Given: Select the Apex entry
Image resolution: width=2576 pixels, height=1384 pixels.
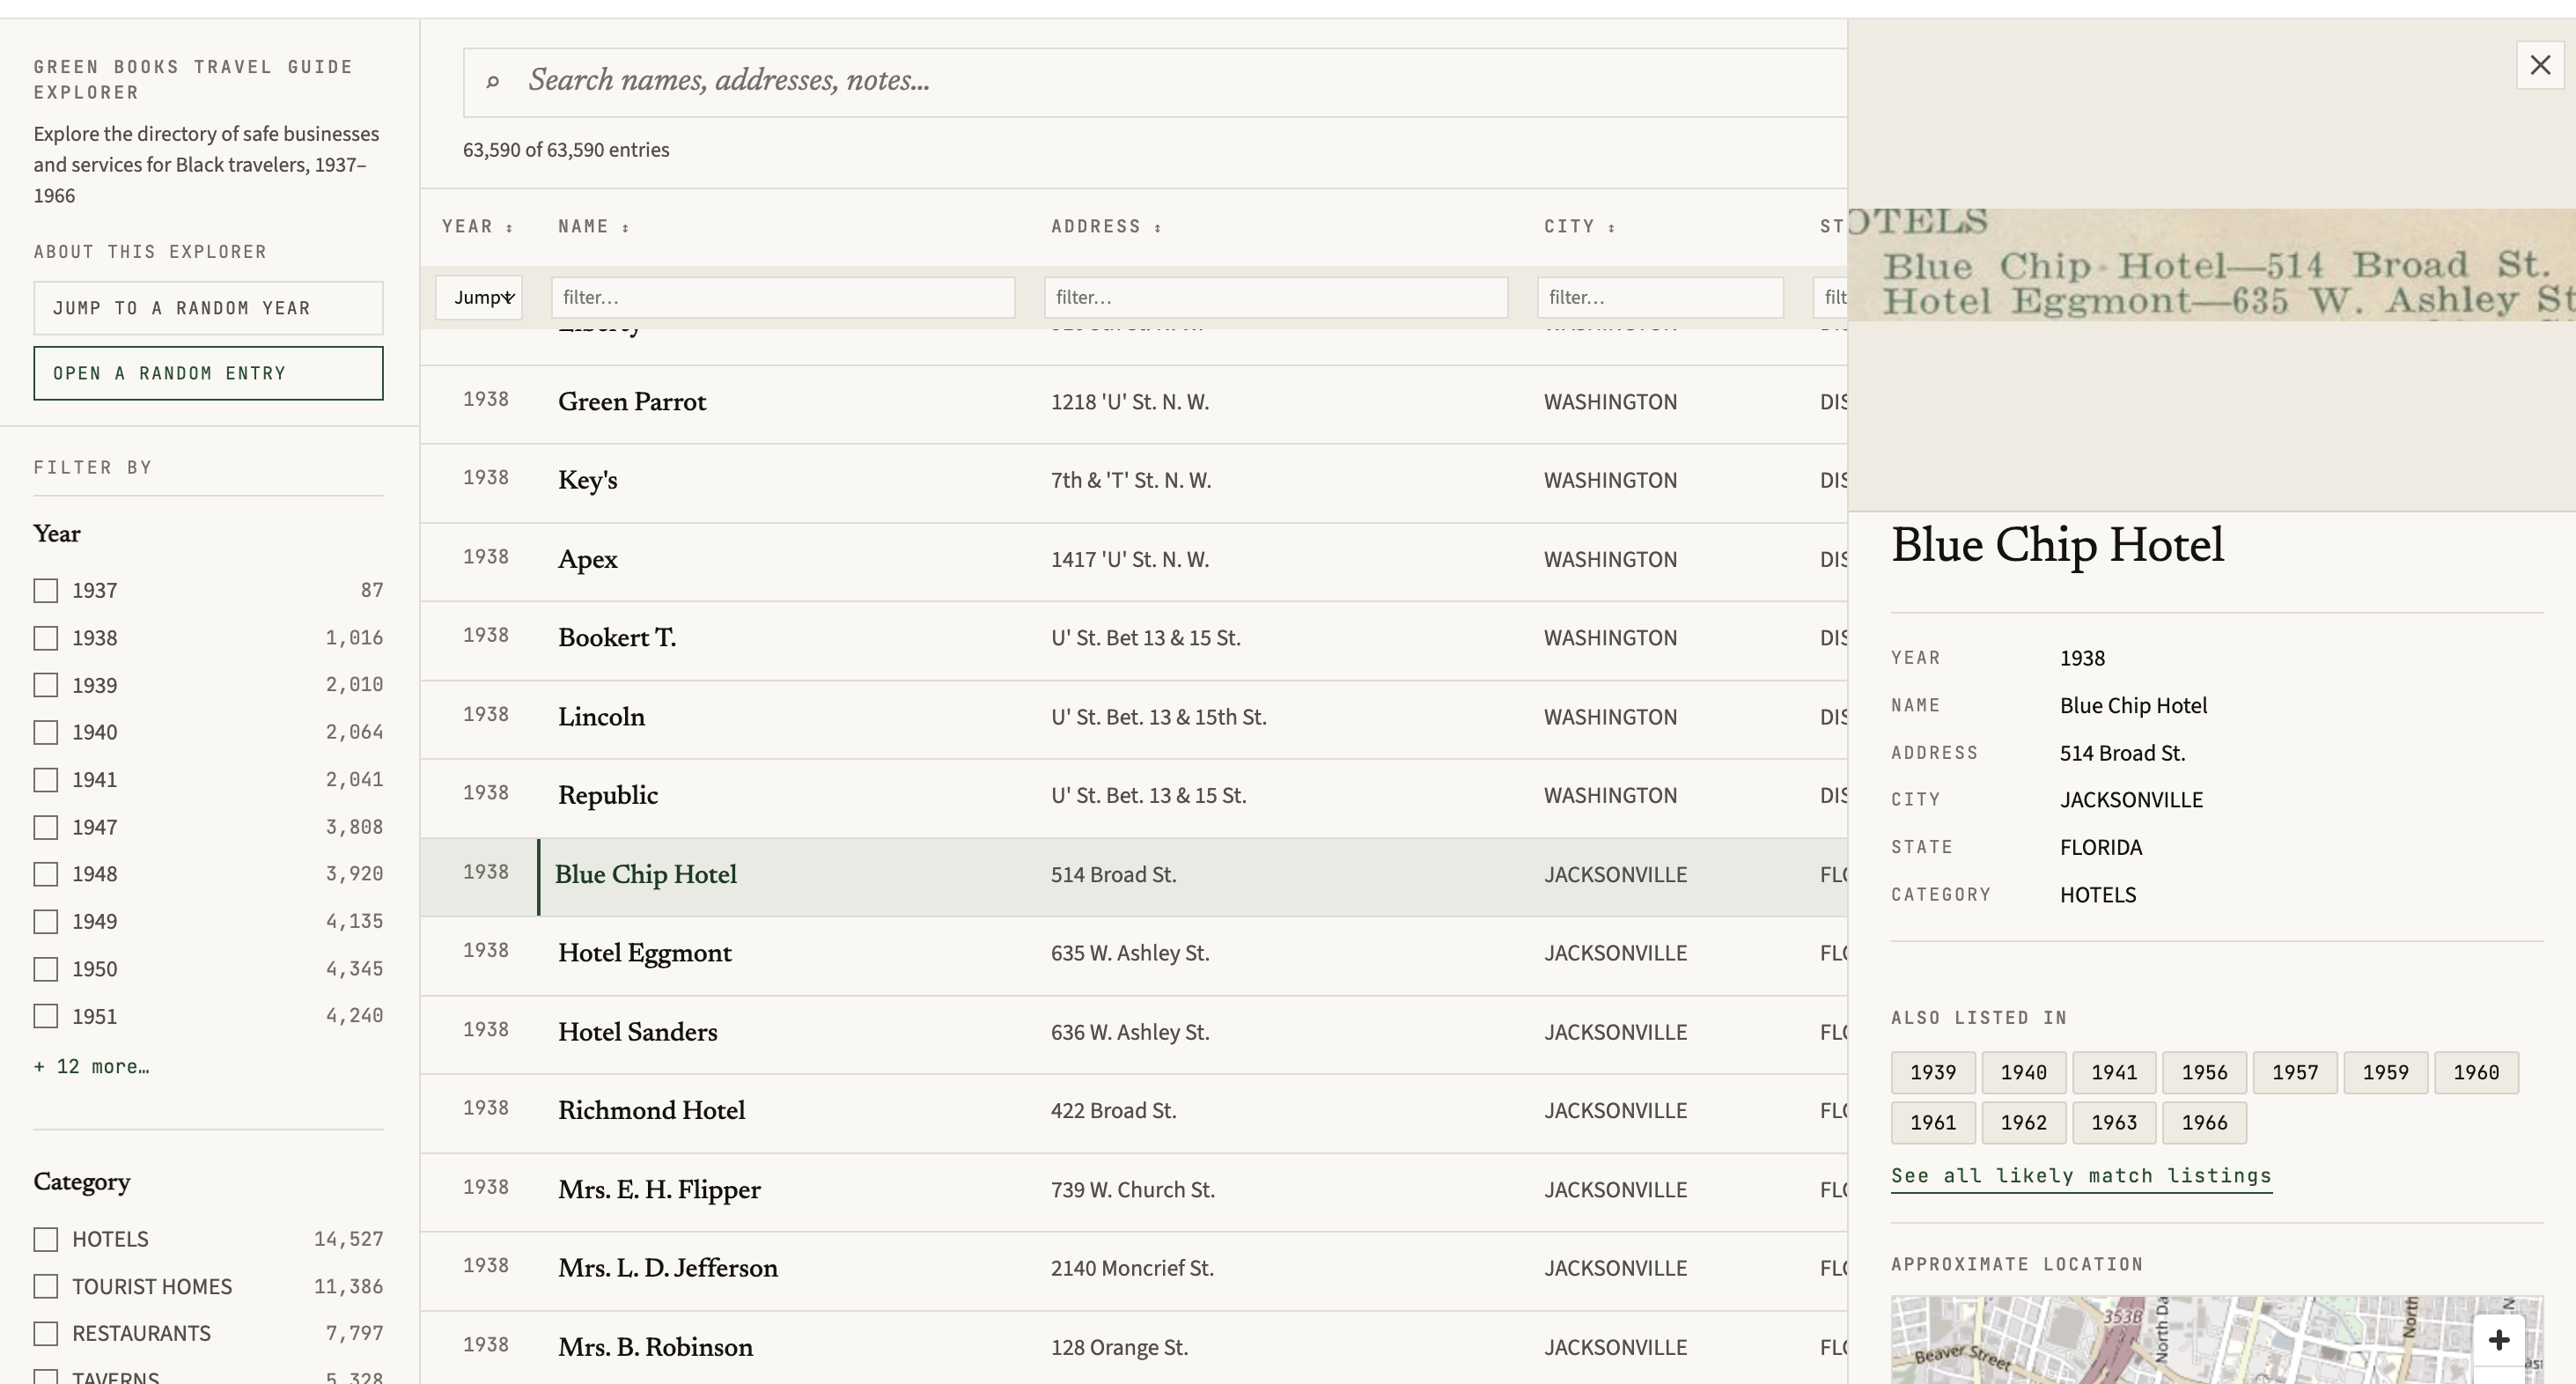Looking at the screenshot, I should click(x=1133, y=561).
